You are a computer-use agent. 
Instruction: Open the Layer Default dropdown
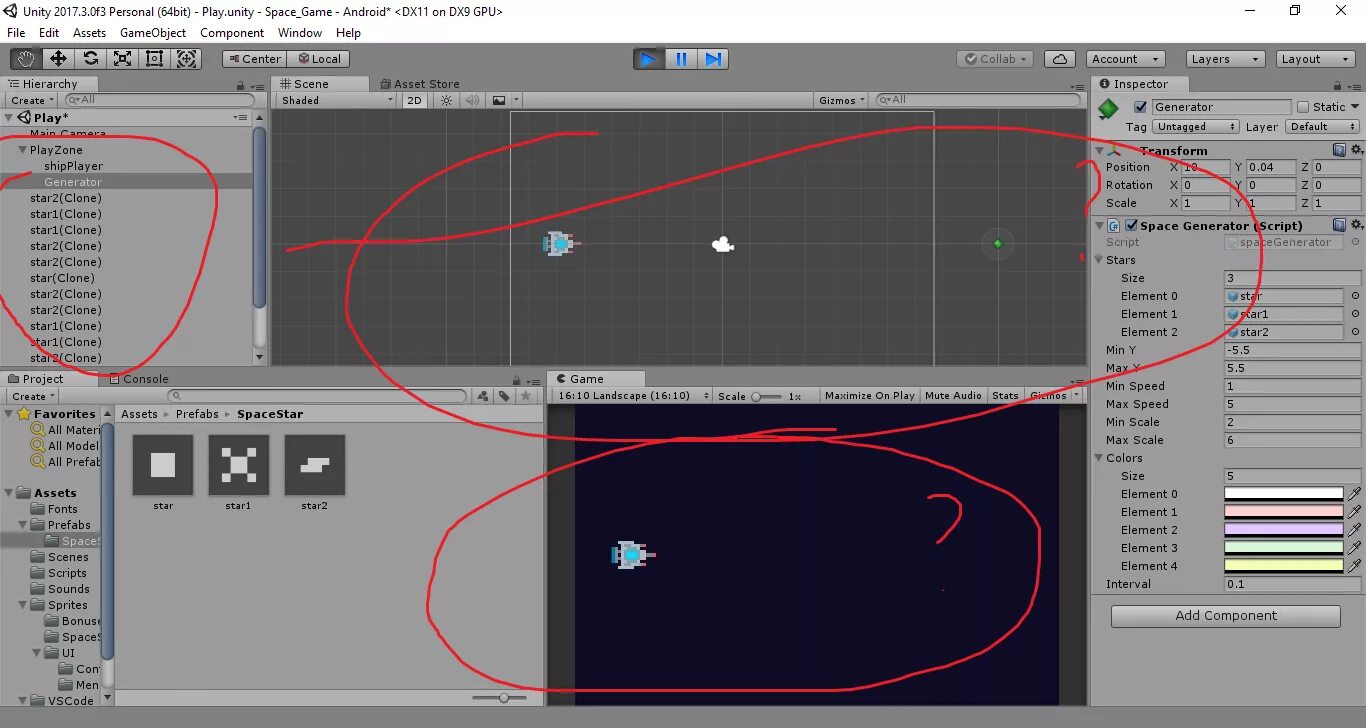coord(1322,127)
